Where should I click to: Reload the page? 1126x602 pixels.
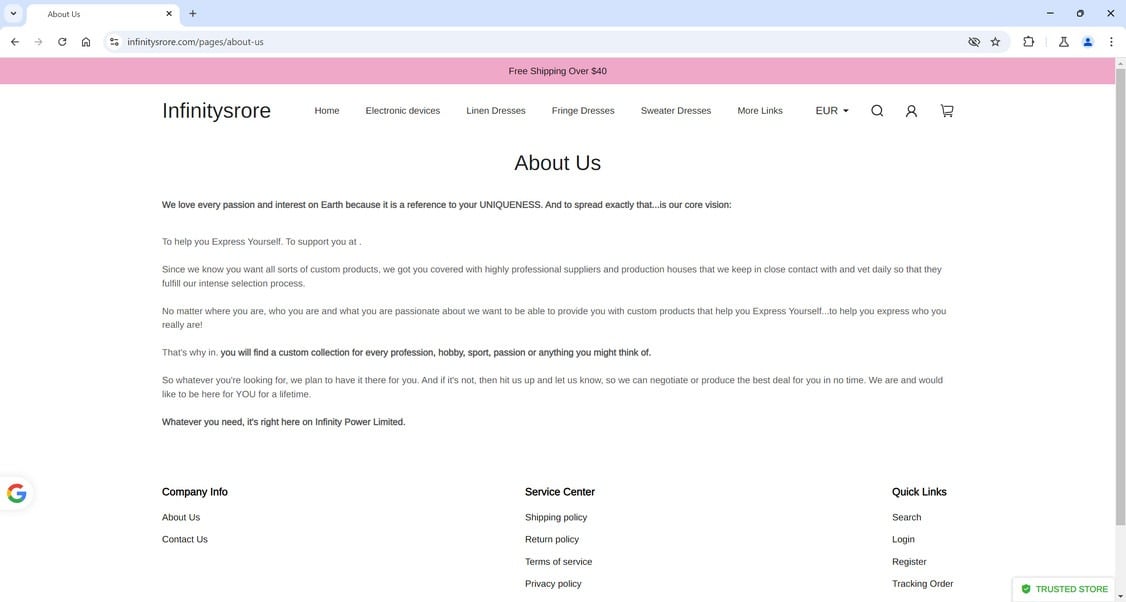click(x=62, y=42)
